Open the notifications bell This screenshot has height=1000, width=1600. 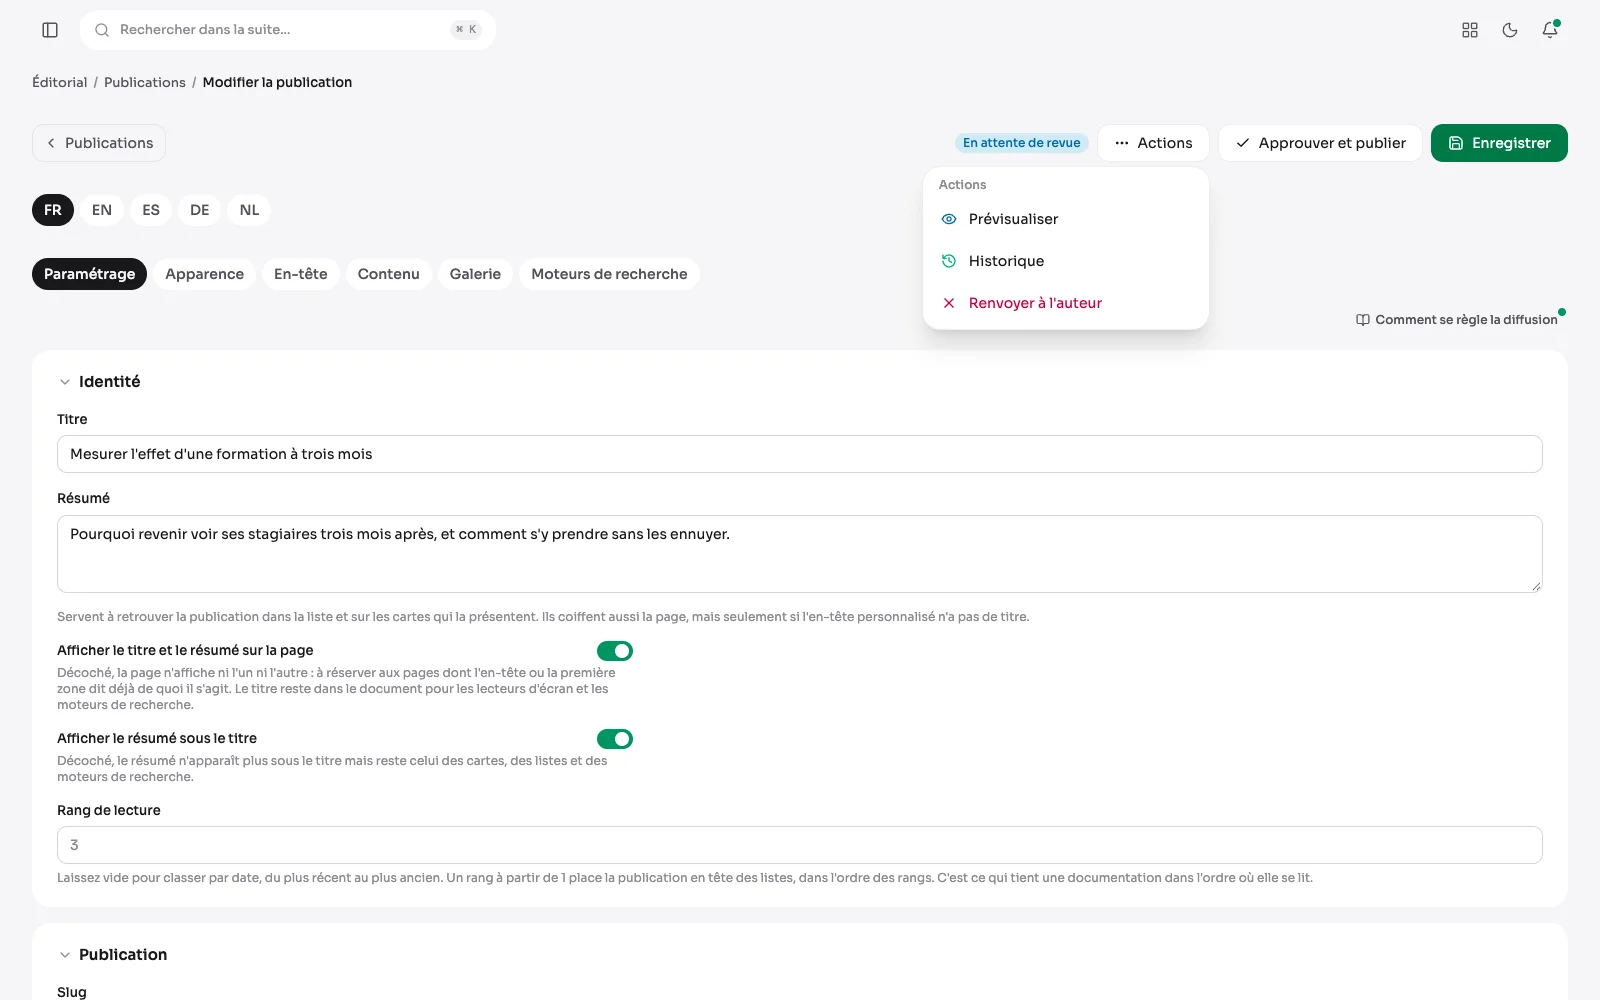pyautogui.click(x=1550, y=30)
